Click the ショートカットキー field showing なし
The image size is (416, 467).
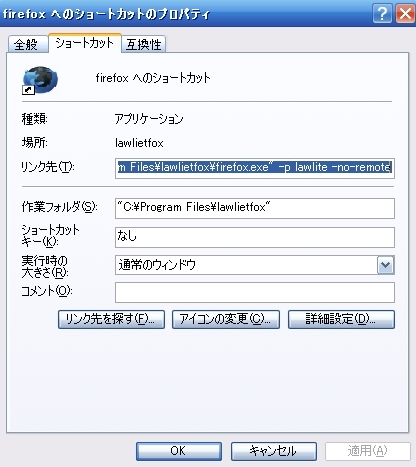coord(255,237)
